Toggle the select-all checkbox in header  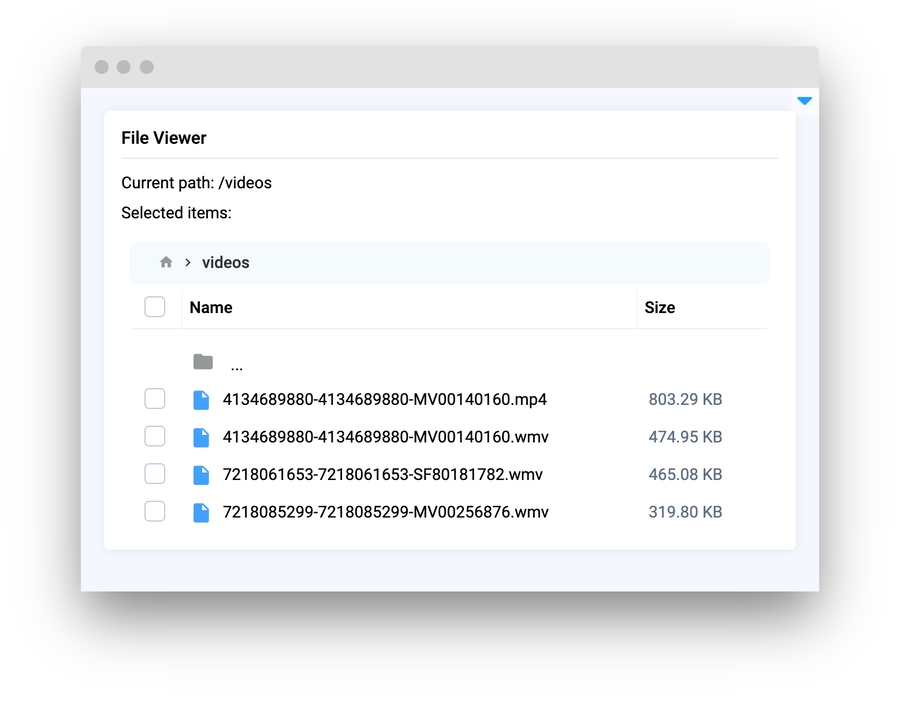coord(155,307)
